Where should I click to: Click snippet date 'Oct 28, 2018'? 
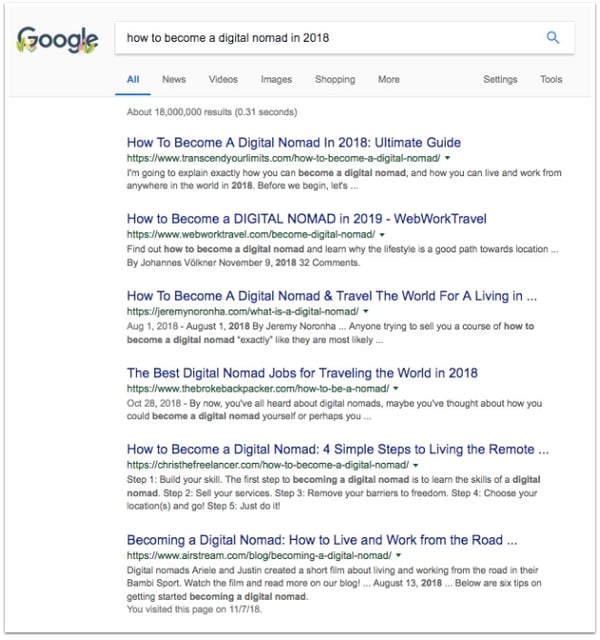click(x=153, y=403)
